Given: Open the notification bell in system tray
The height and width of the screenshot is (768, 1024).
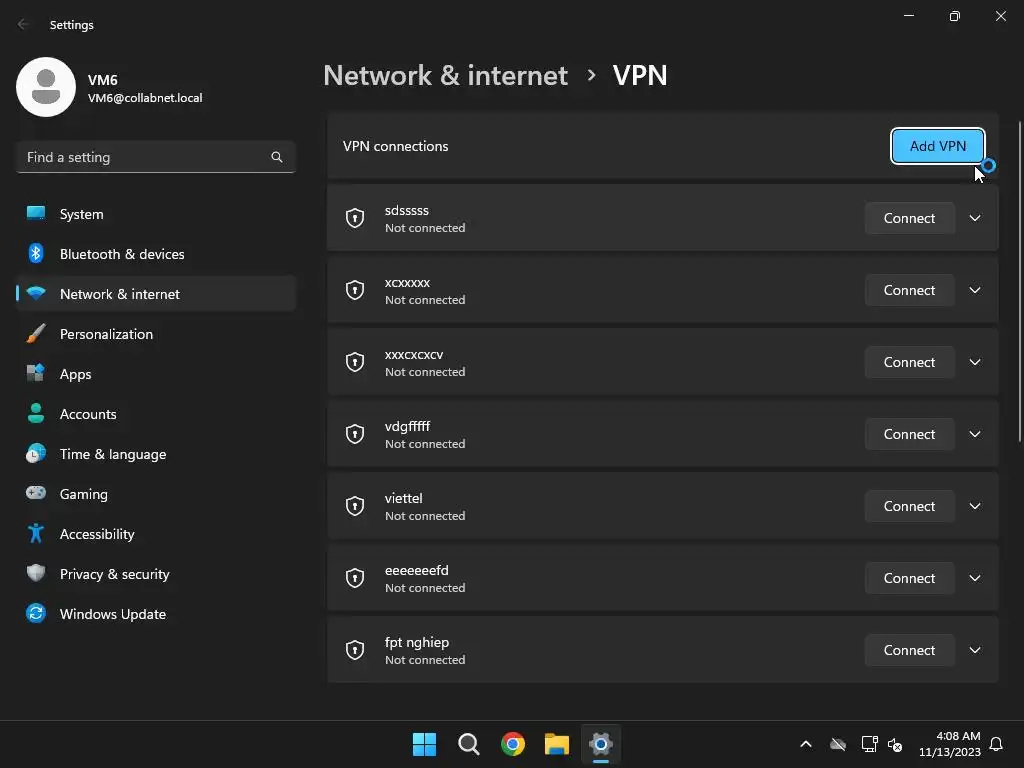Looking at the screenshot, I should [996, 744].
